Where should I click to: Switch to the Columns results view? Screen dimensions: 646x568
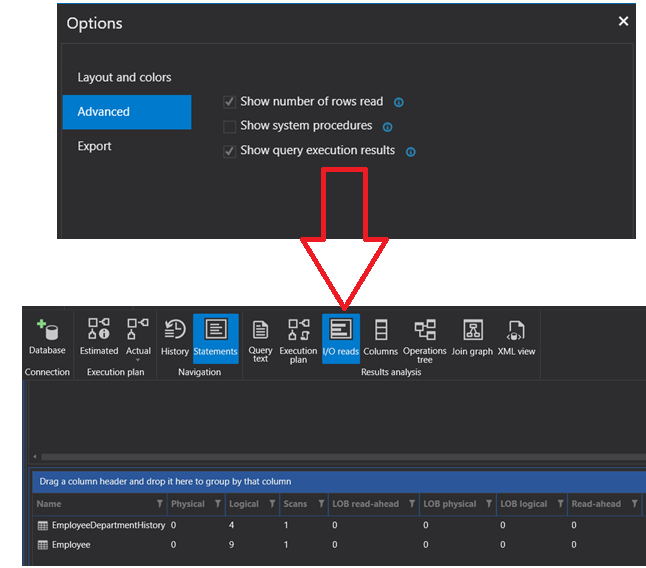pos(381,337)
